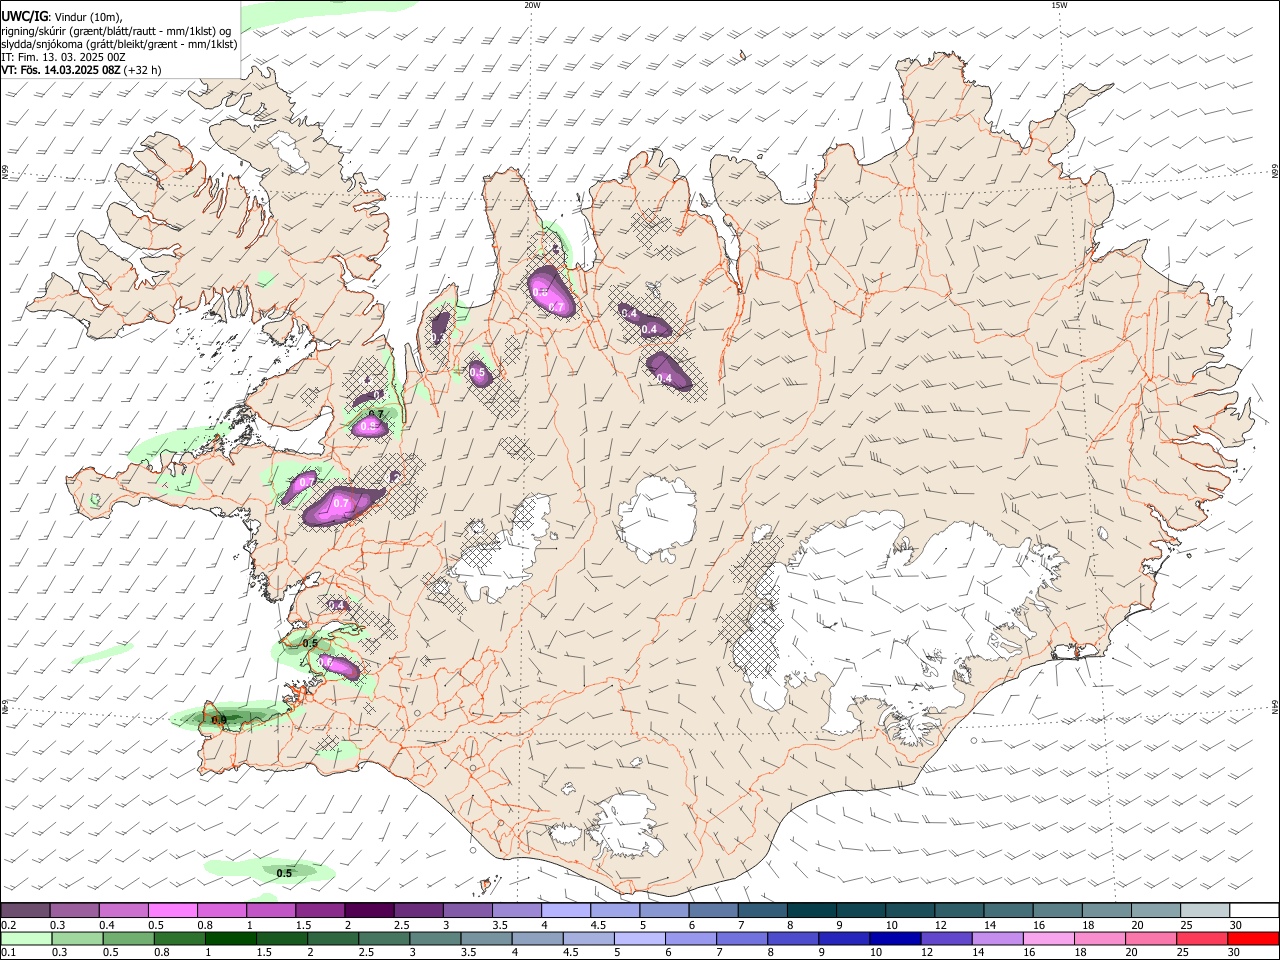Image resolution: width=1280 pixels, height=960 pixels.
Task: Pick the lower legend swatch labeled 8
Action: [x=793, y=939]
